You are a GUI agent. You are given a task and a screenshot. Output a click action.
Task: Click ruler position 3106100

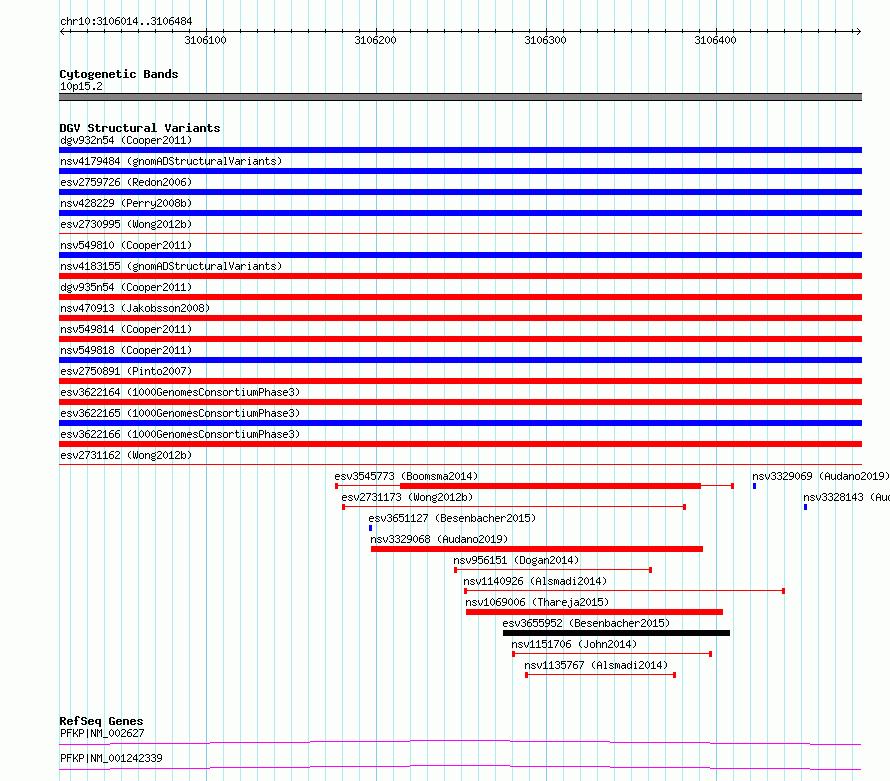click(205, 40)
